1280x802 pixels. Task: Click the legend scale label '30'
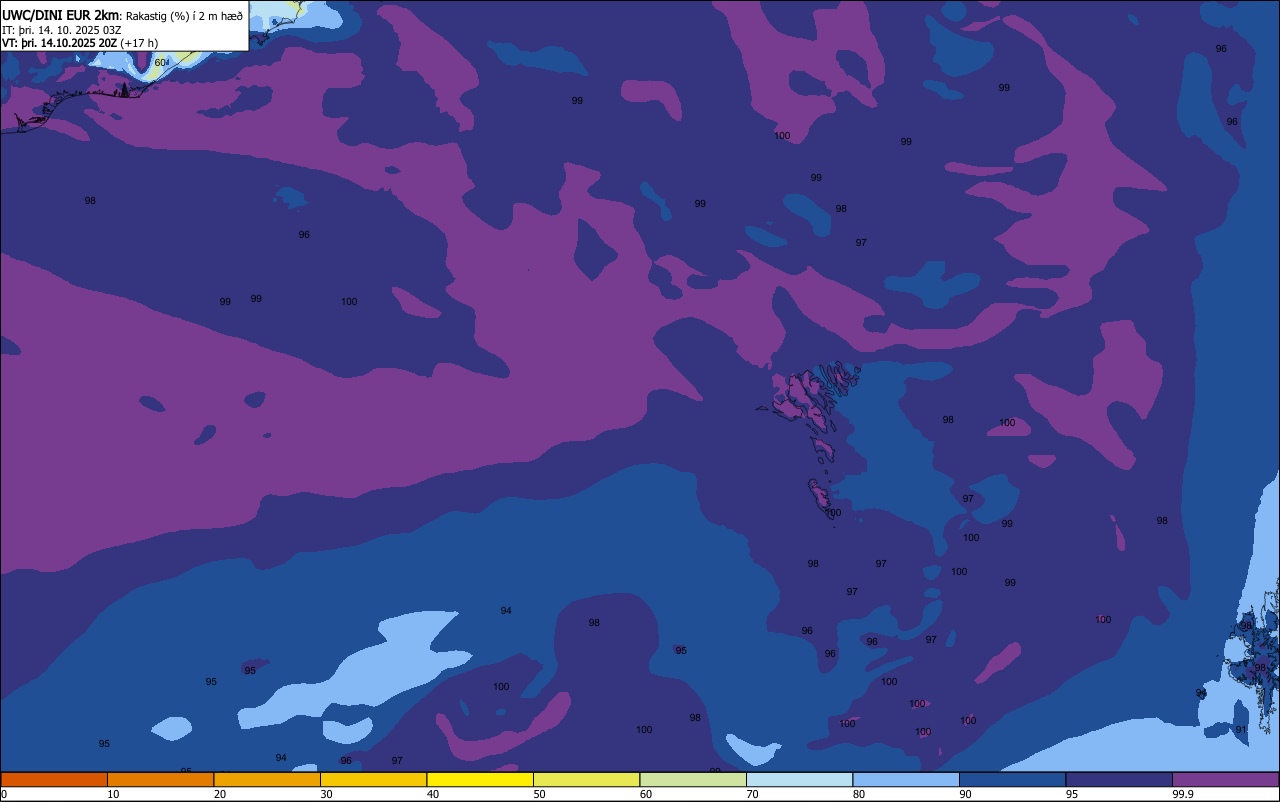pos(326,794)
